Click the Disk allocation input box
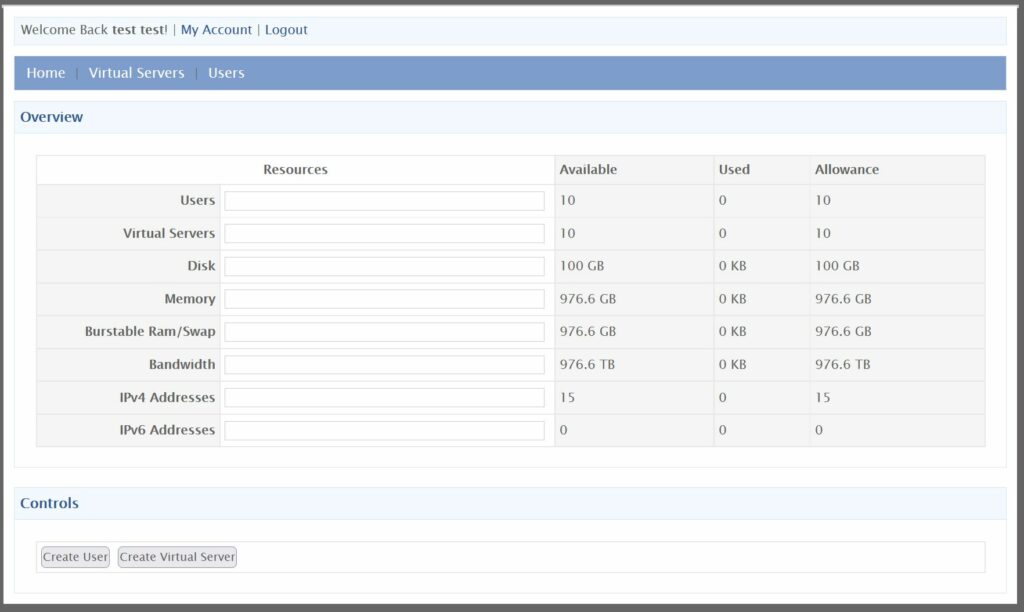1024x612 pixels. pyautogui.click(x=385, y=265)
